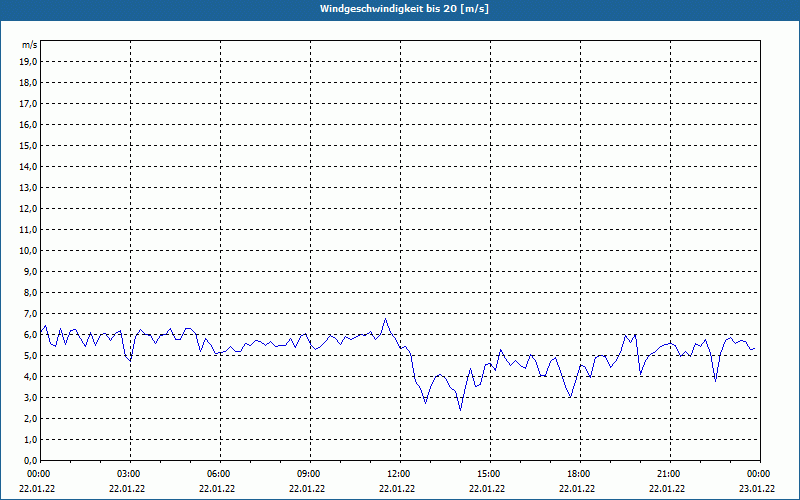This screenshot has height=500, width=800.
Task: Select the "18,0" y-axis label
Action: tap(28, 83)
